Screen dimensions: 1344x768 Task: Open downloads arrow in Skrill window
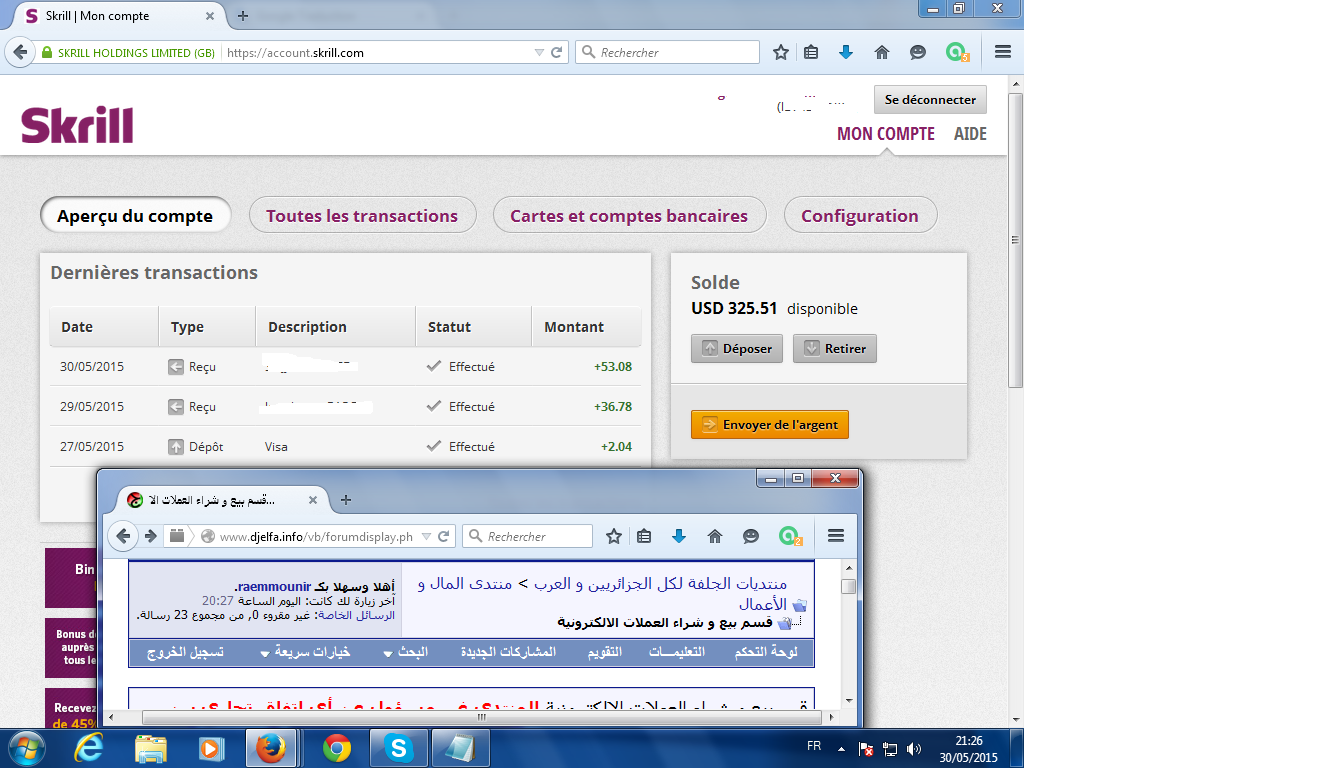846,52
